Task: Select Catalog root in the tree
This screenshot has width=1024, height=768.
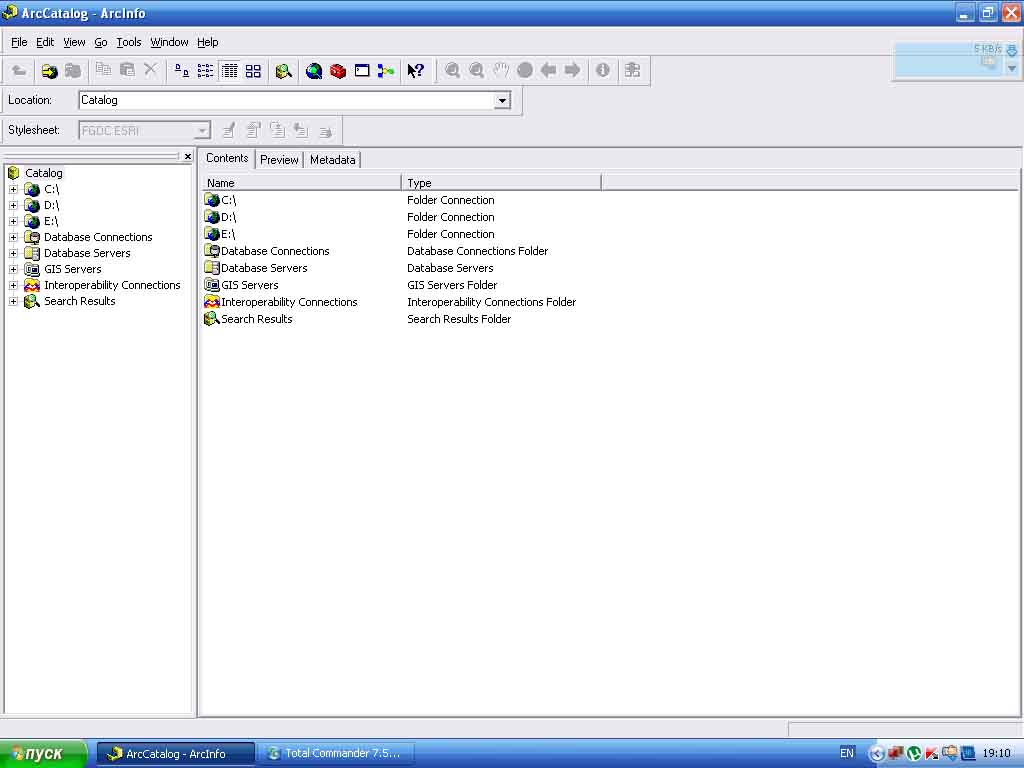Action: [x=44, y=173]
